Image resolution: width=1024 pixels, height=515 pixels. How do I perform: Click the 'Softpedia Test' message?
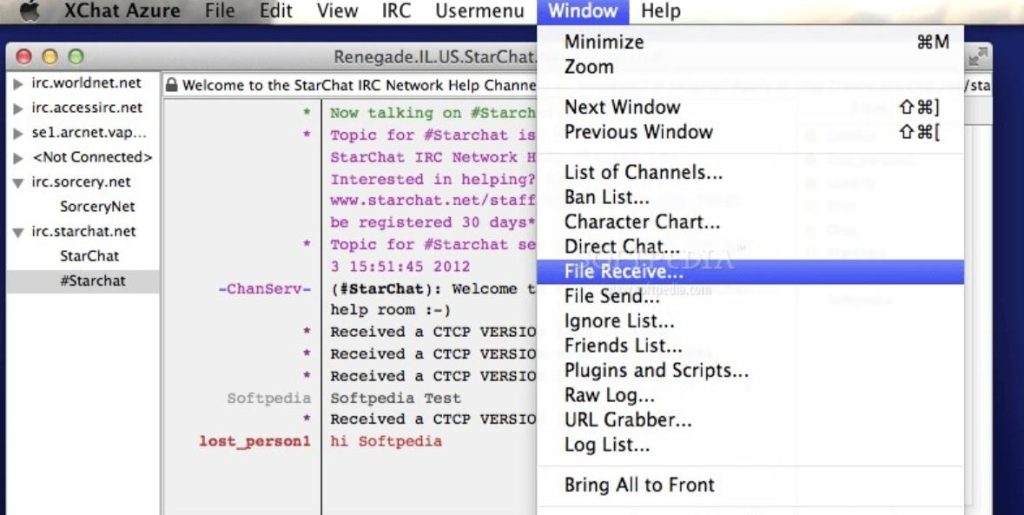tap(395, 398)
